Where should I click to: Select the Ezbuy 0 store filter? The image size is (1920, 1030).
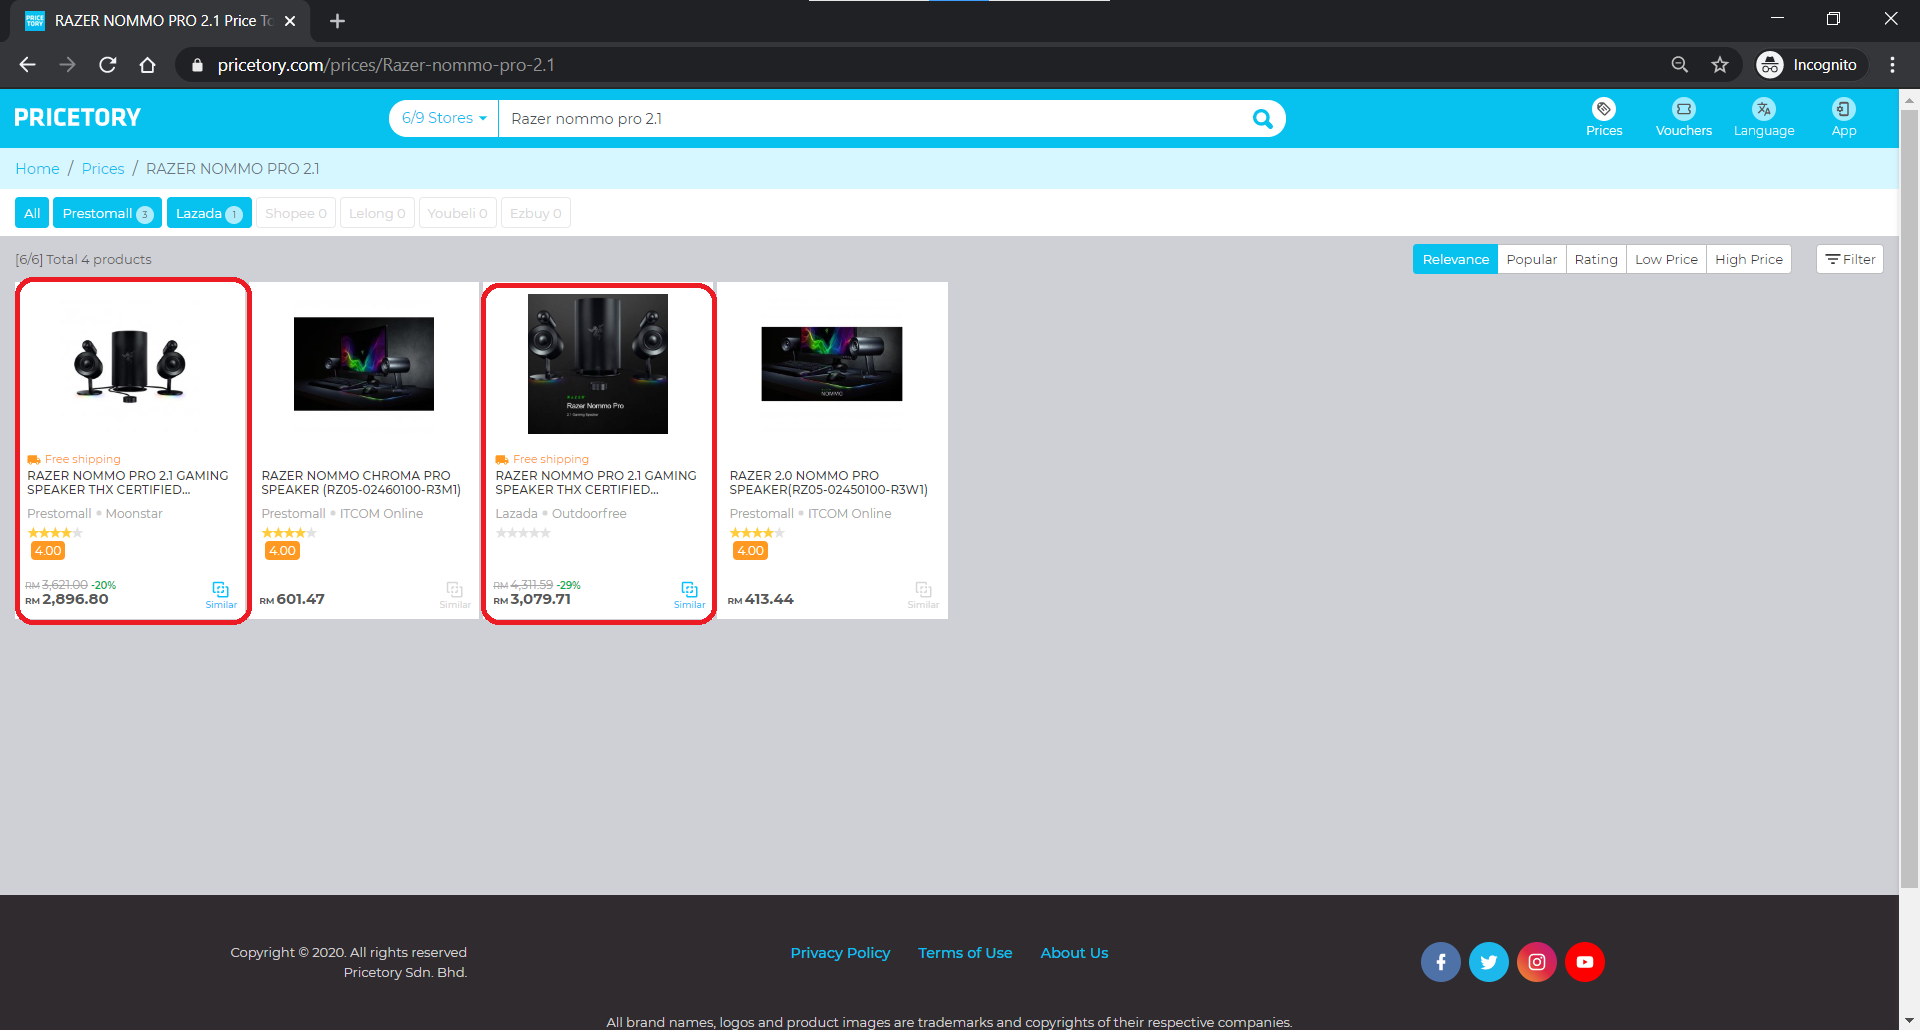(x=536, y=213)
